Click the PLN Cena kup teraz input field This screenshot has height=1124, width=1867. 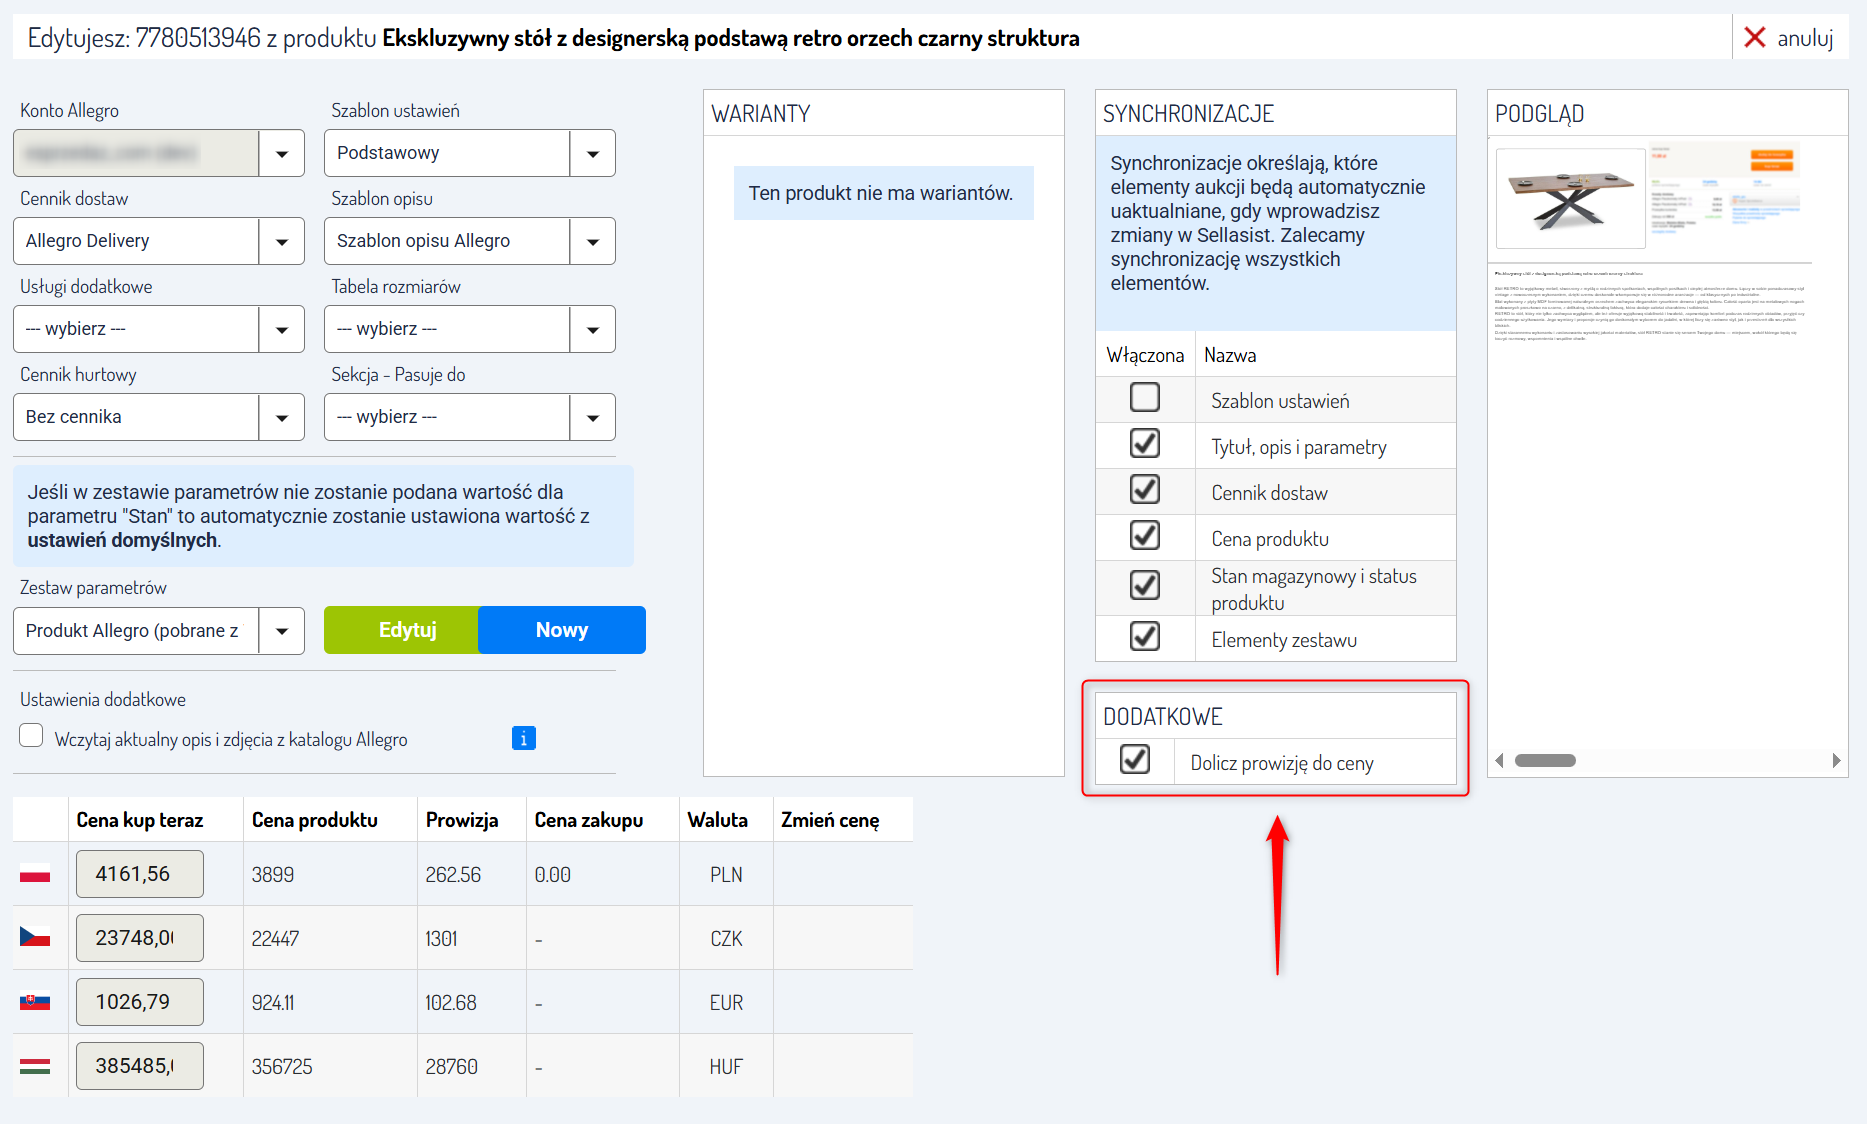pyautogui.click(x=140, y=874)
